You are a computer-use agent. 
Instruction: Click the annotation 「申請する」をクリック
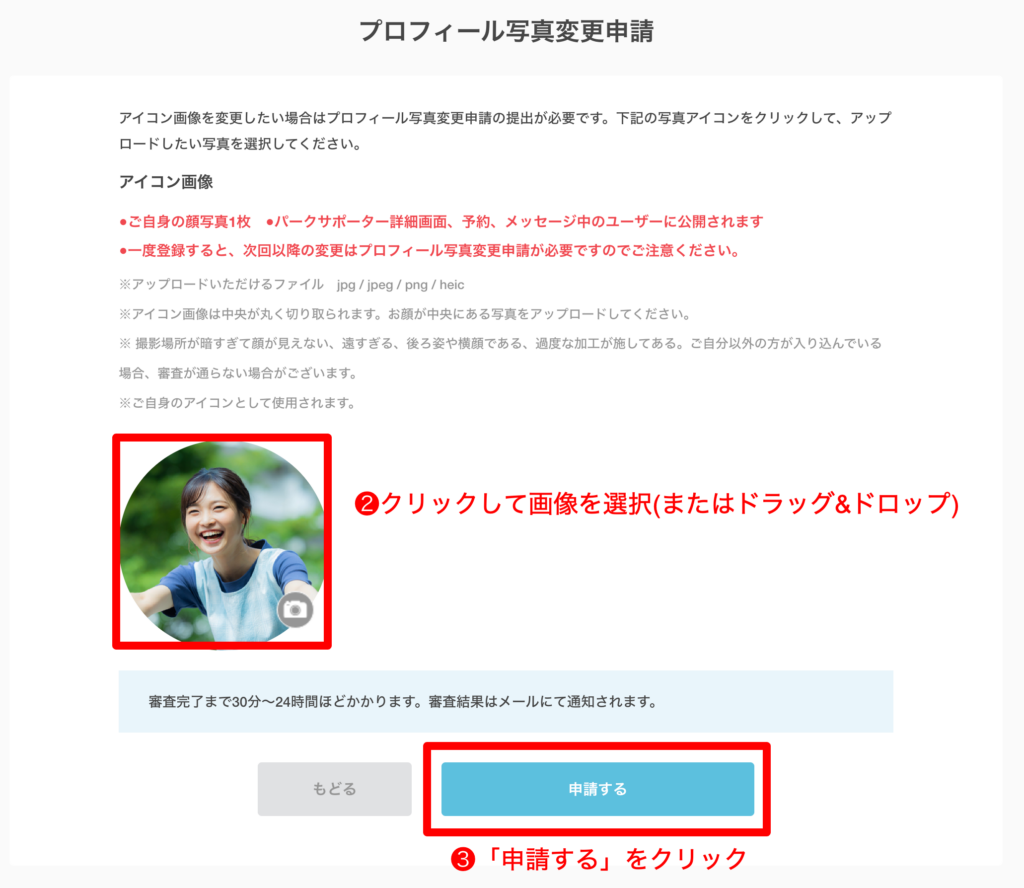tap(599, 859)
